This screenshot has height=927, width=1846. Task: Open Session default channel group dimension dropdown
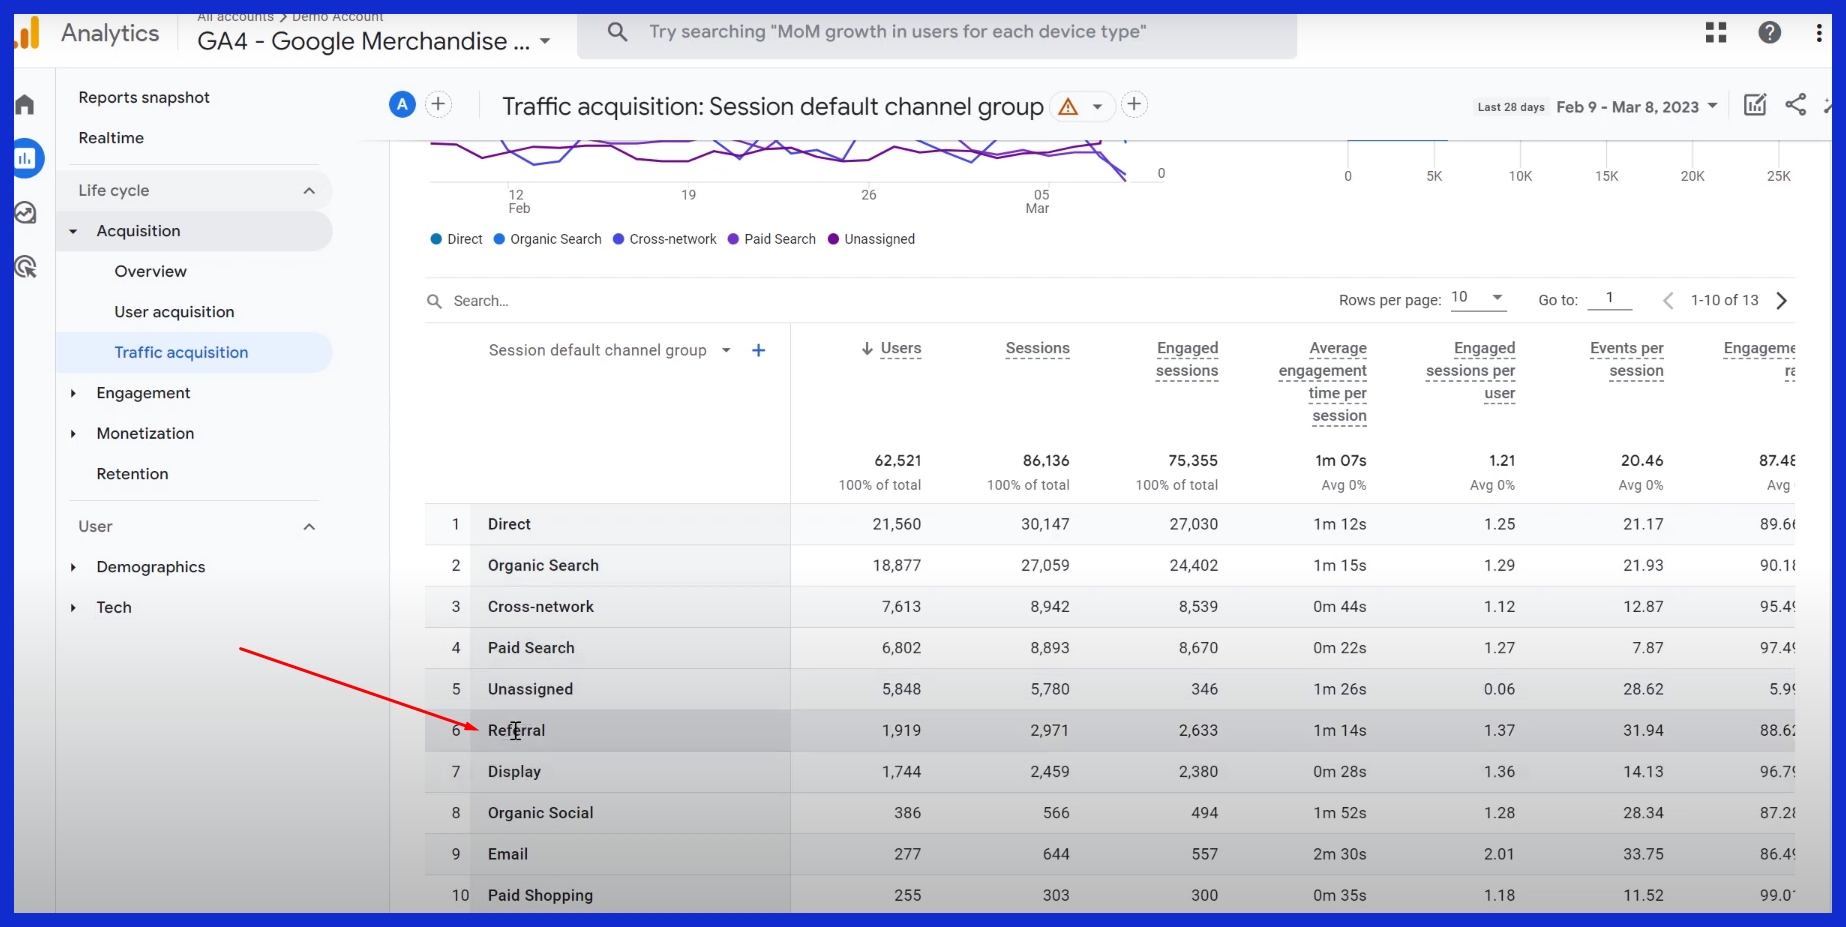click(726, 350)
